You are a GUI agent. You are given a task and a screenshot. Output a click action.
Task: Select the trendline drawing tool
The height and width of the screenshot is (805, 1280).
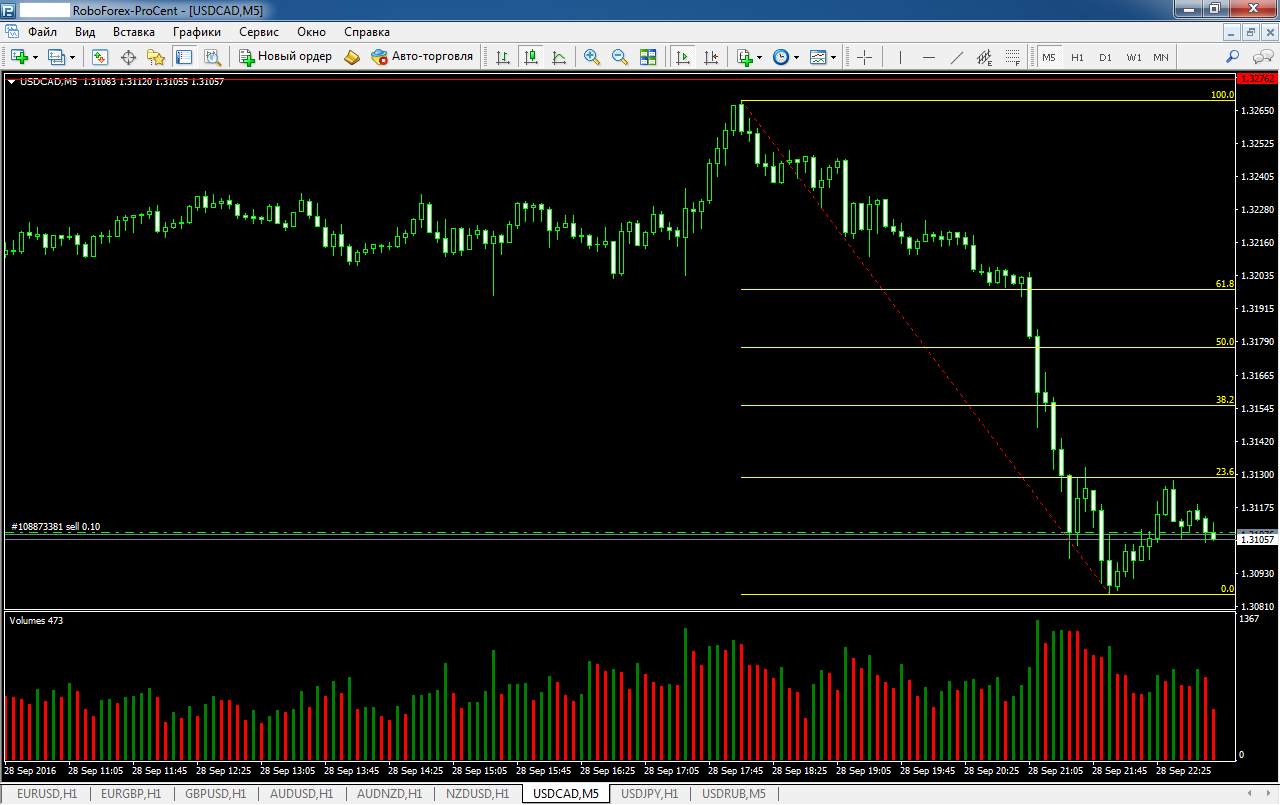957,57
